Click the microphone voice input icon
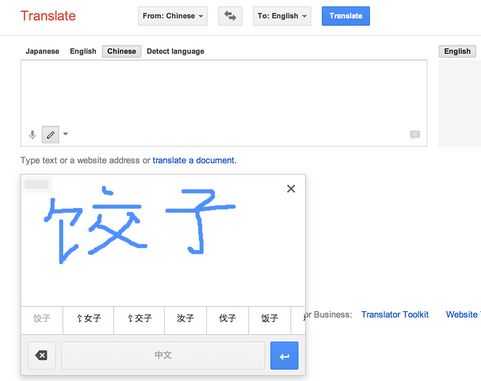 coord(32,135)
